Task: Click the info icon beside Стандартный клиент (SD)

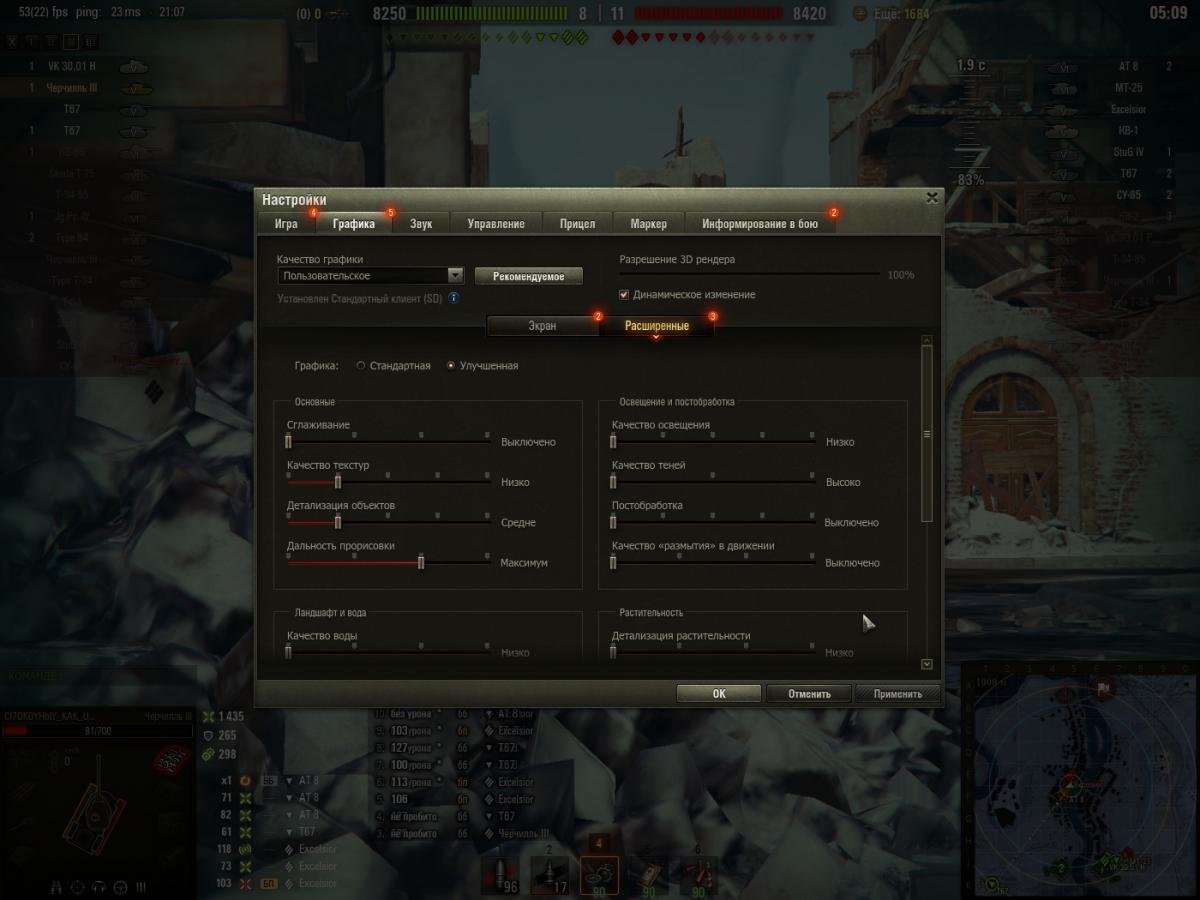Action: coord(454,297)
